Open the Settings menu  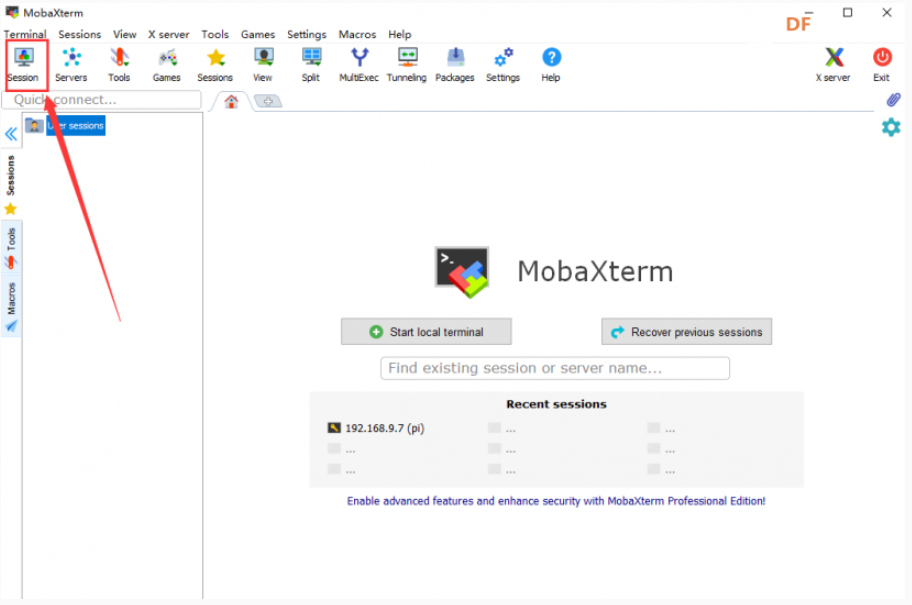tap(307, 34)
